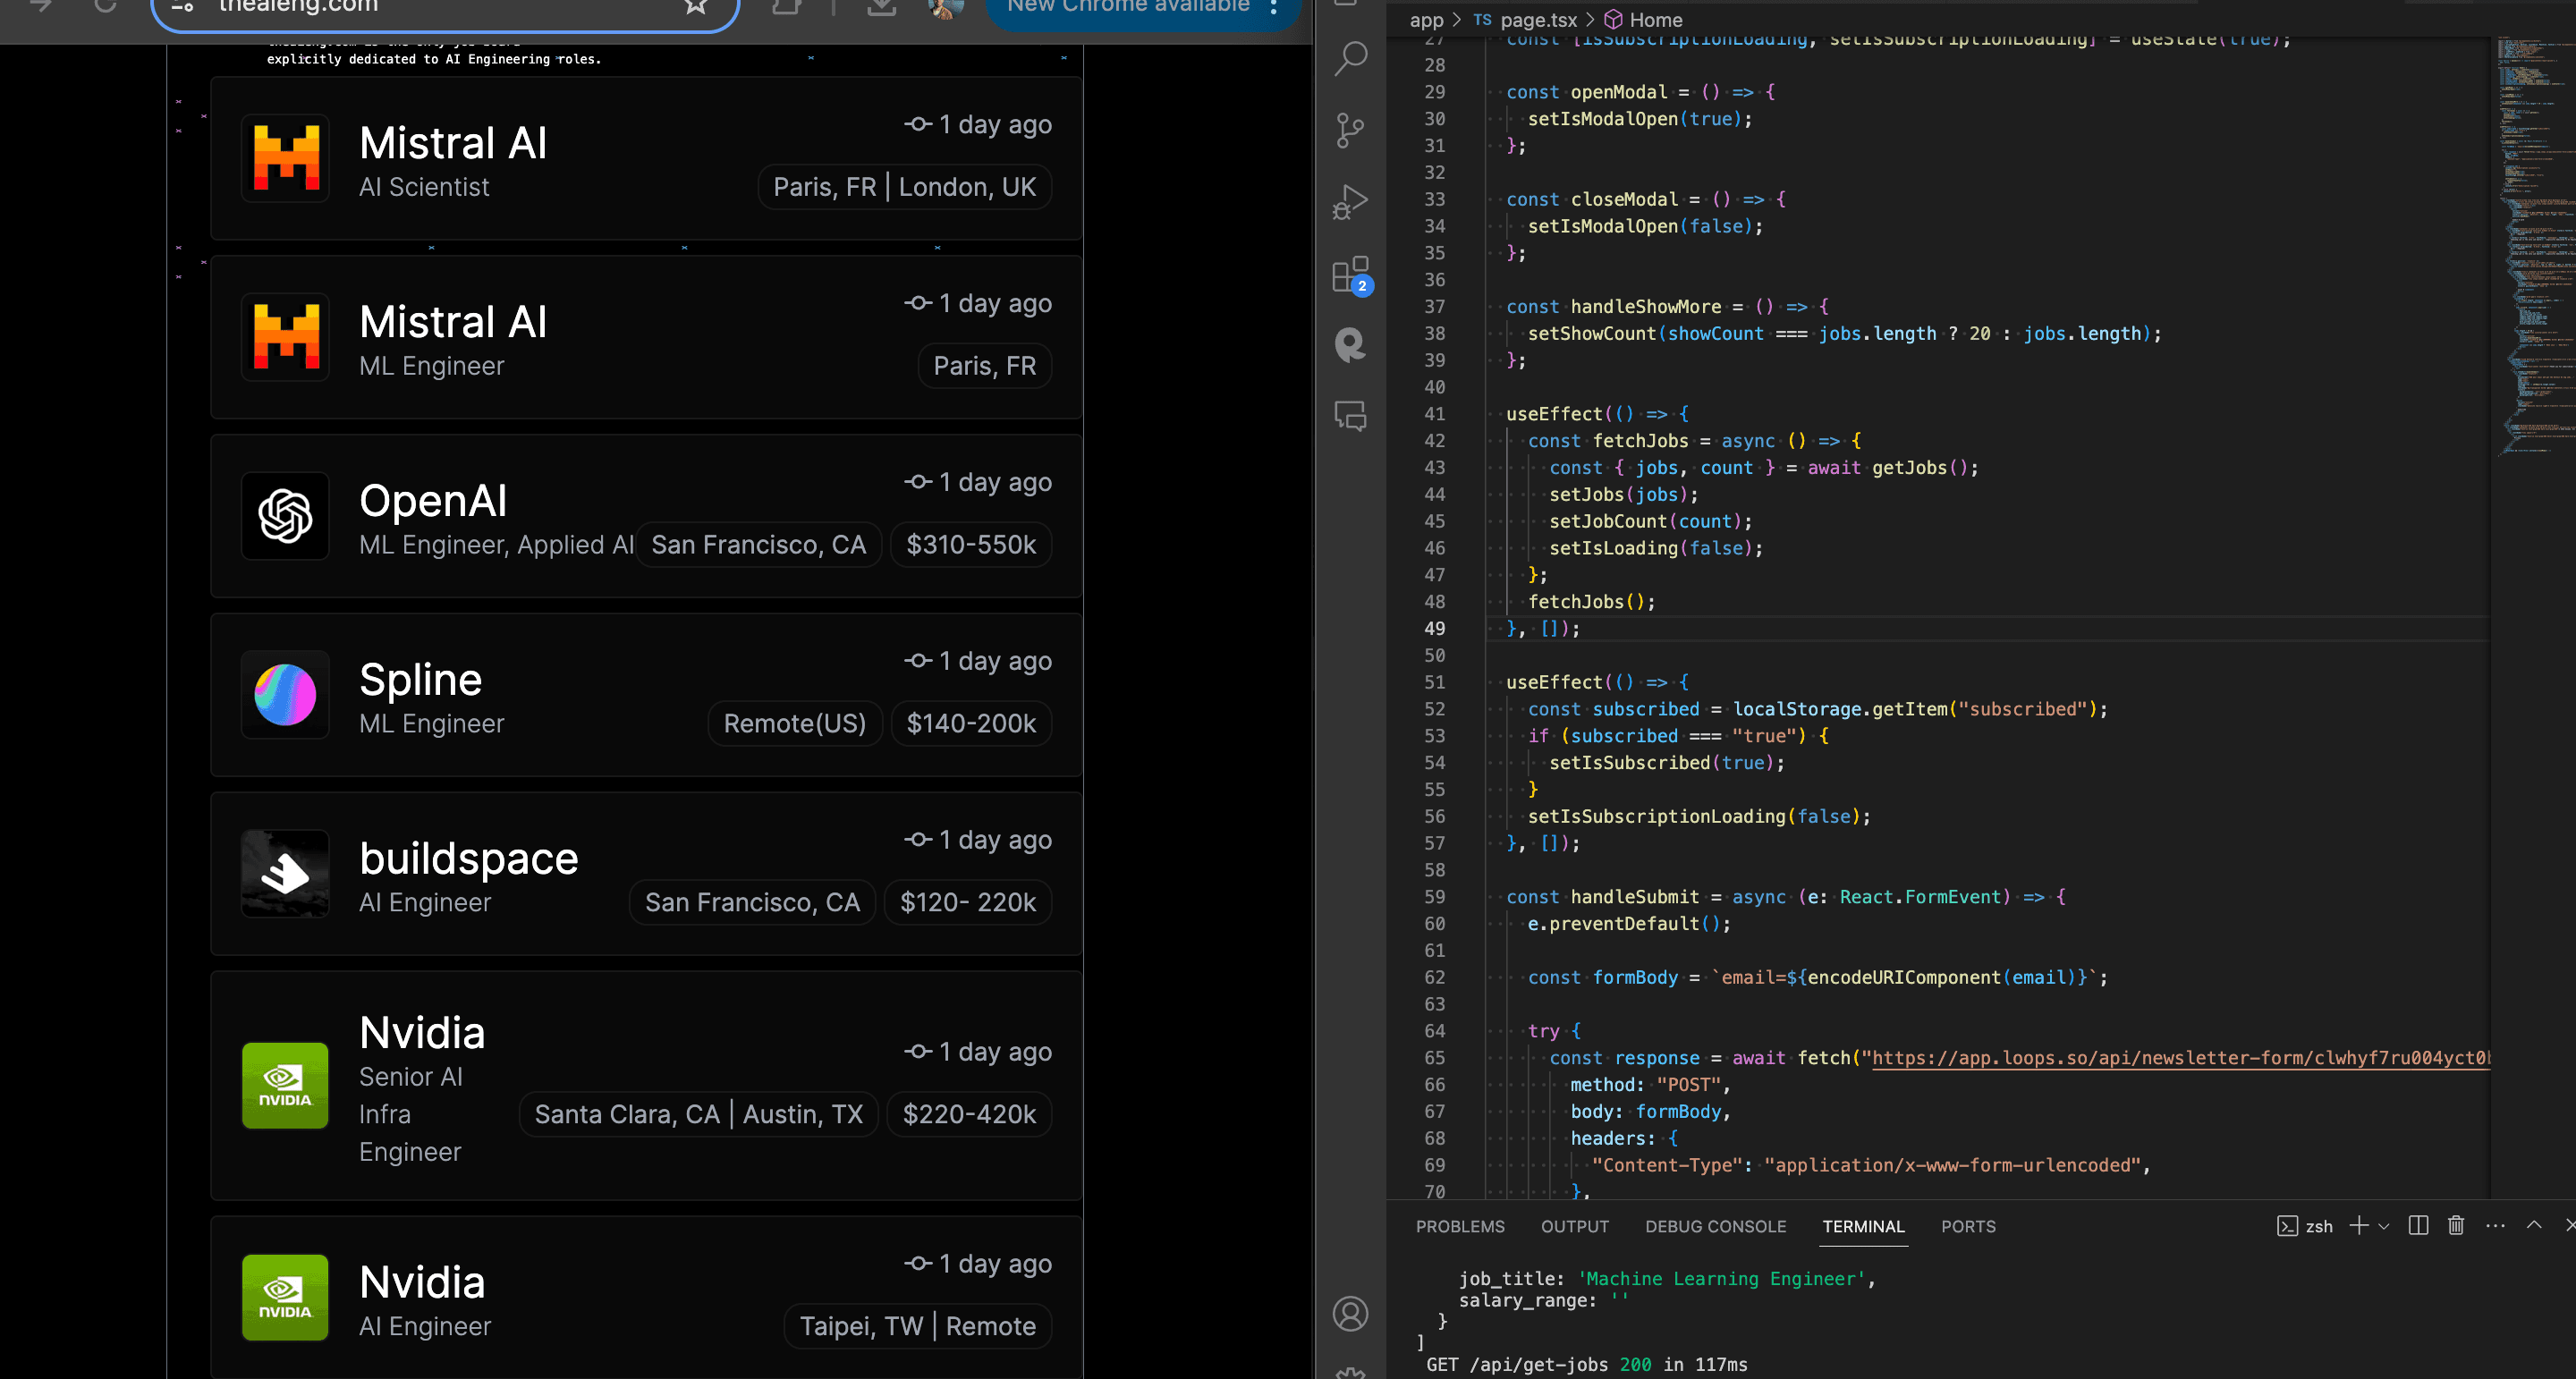Click Paris, FR | London, UK badge

click(905, 188)
